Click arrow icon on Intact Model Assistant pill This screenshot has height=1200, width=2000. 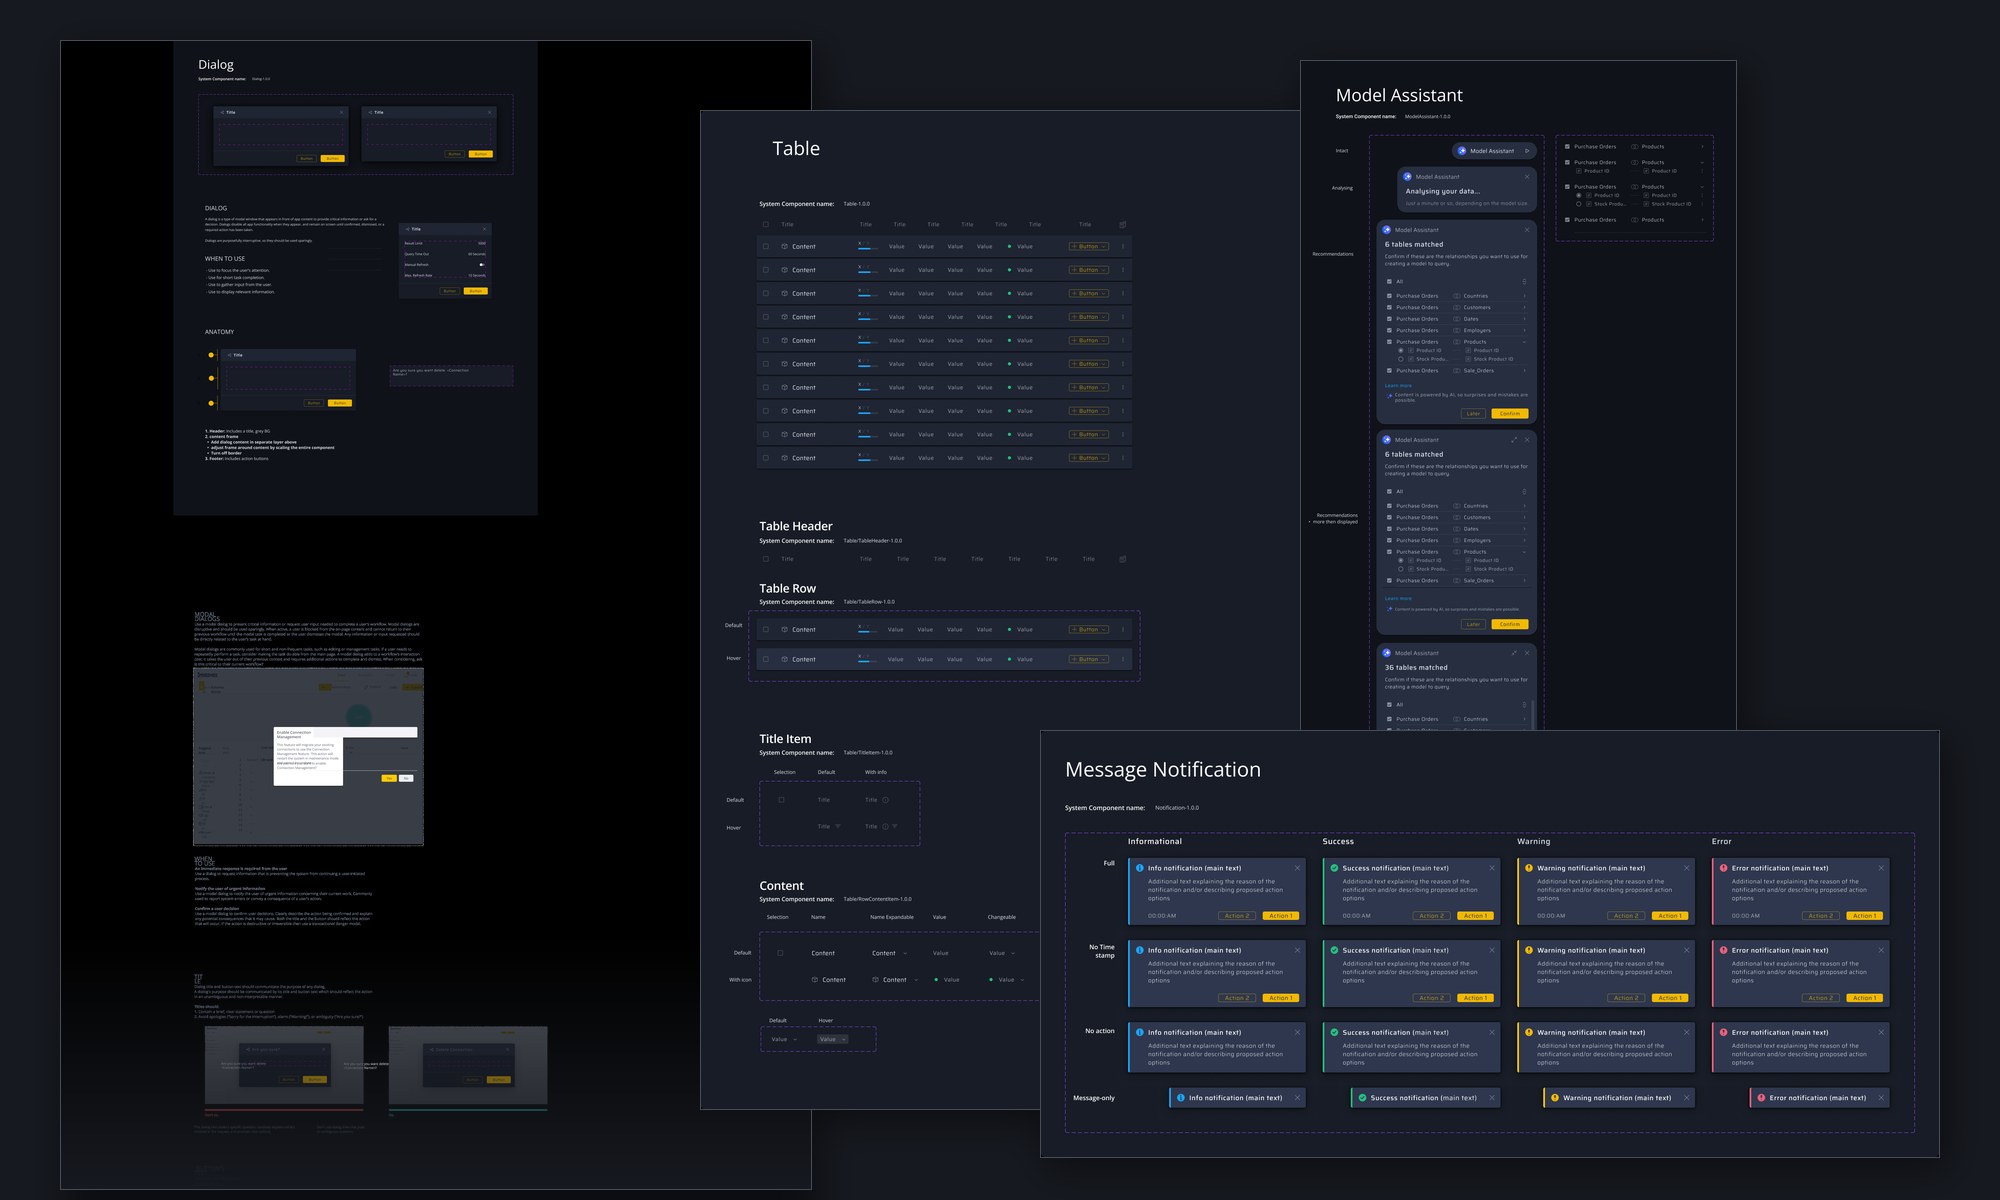click(1527, 151)
